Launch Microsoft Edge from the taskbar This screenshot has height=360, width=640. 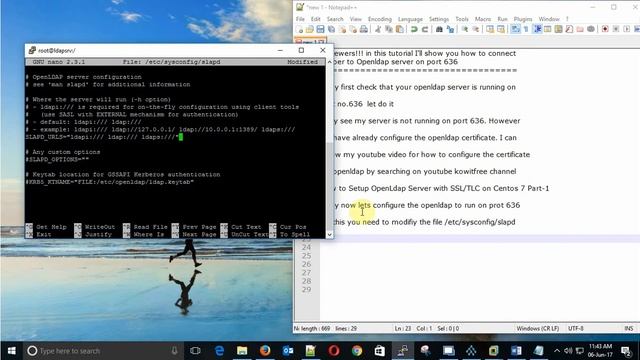219,351
